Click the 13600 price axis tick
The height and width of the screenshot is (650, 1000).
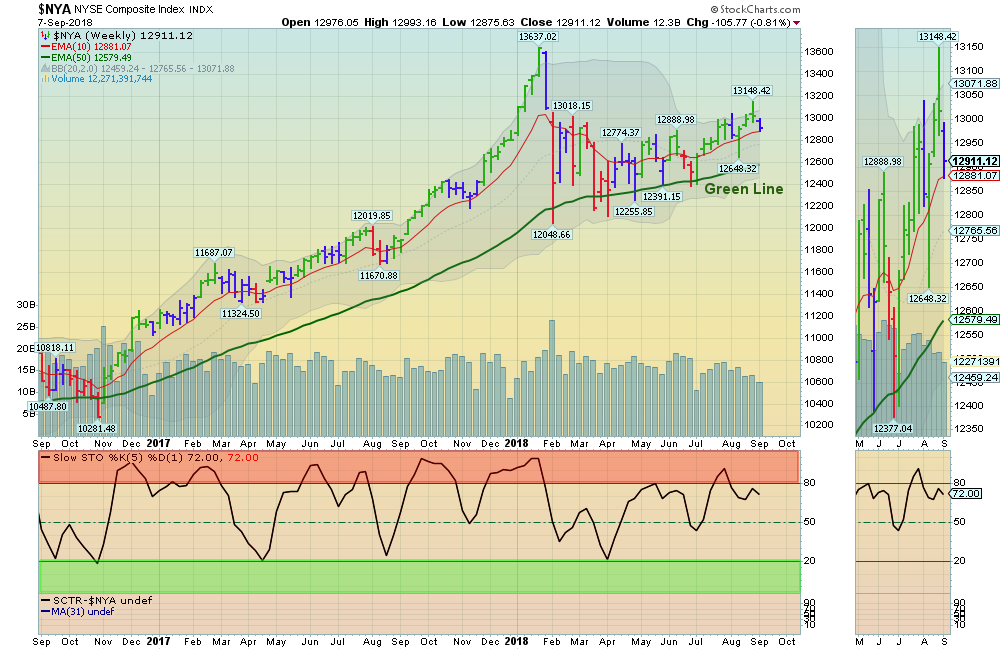[819, 52]
